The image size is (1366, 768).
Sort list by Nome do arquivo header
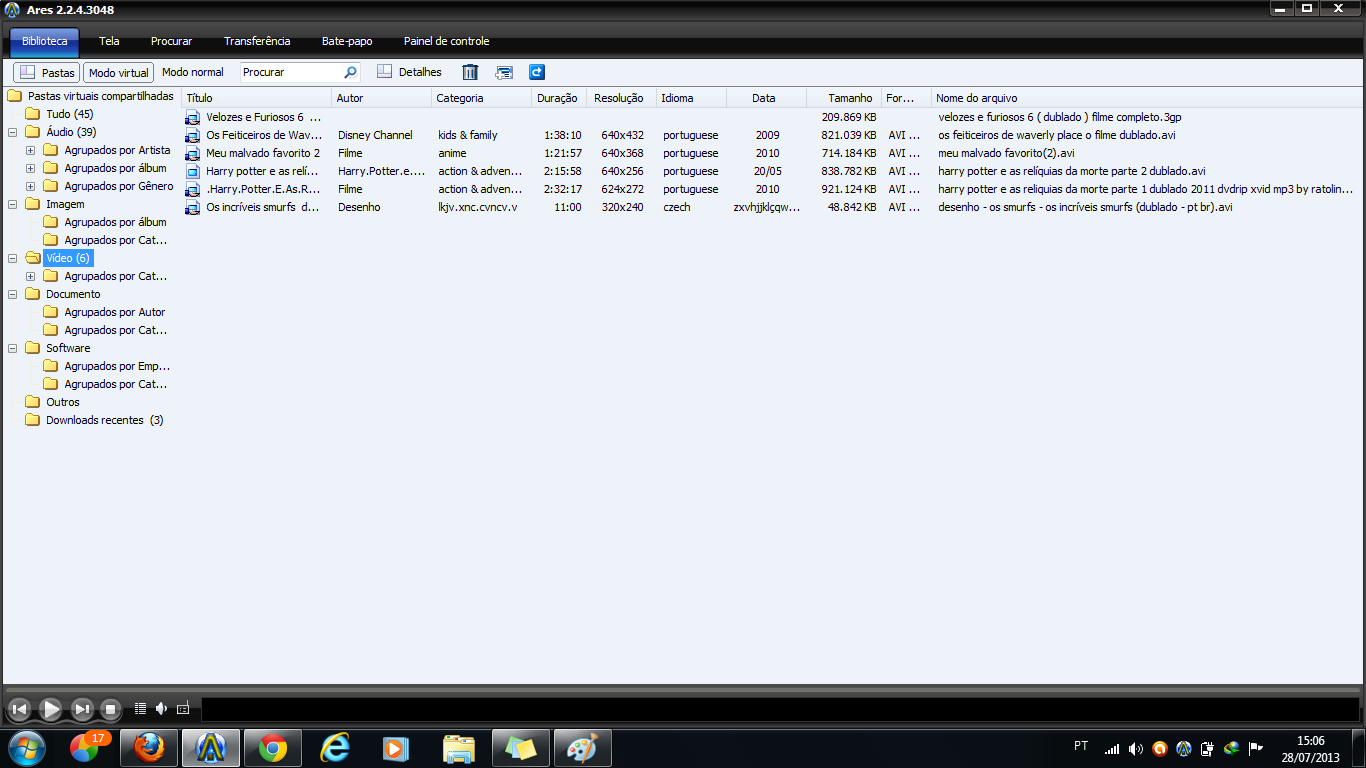tap(1147, 98)
